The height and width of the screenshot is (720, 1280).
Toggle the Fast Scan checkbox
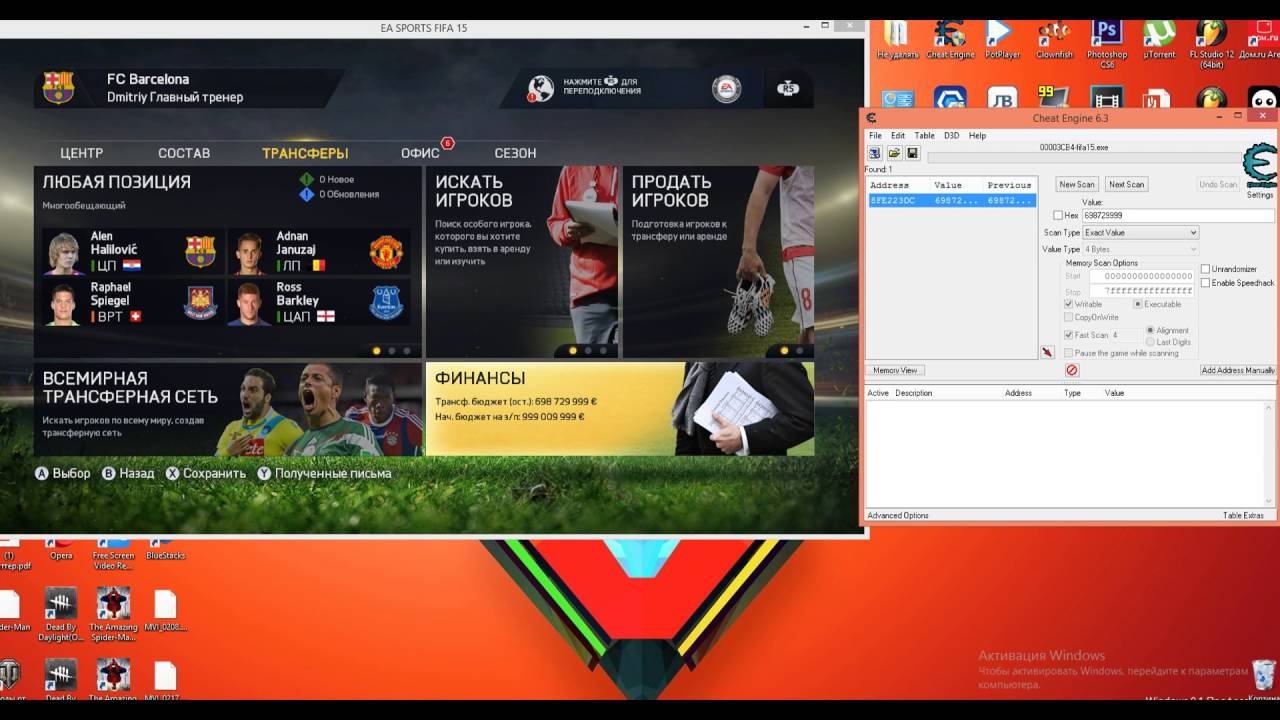coord(1069,335)
